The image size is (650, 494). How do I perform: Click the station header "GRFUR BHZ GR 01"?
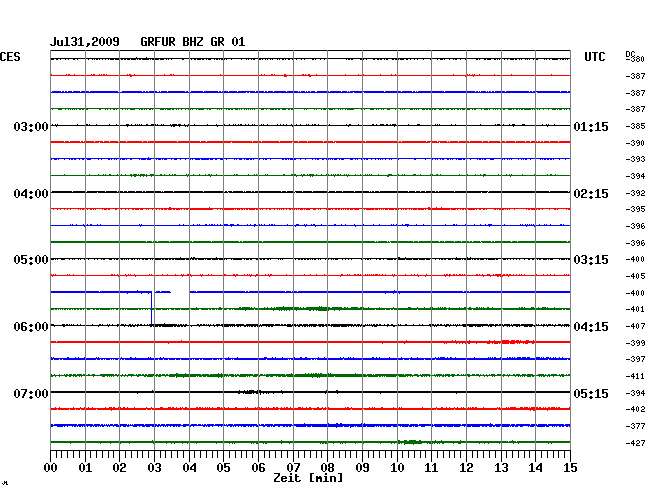193,42
